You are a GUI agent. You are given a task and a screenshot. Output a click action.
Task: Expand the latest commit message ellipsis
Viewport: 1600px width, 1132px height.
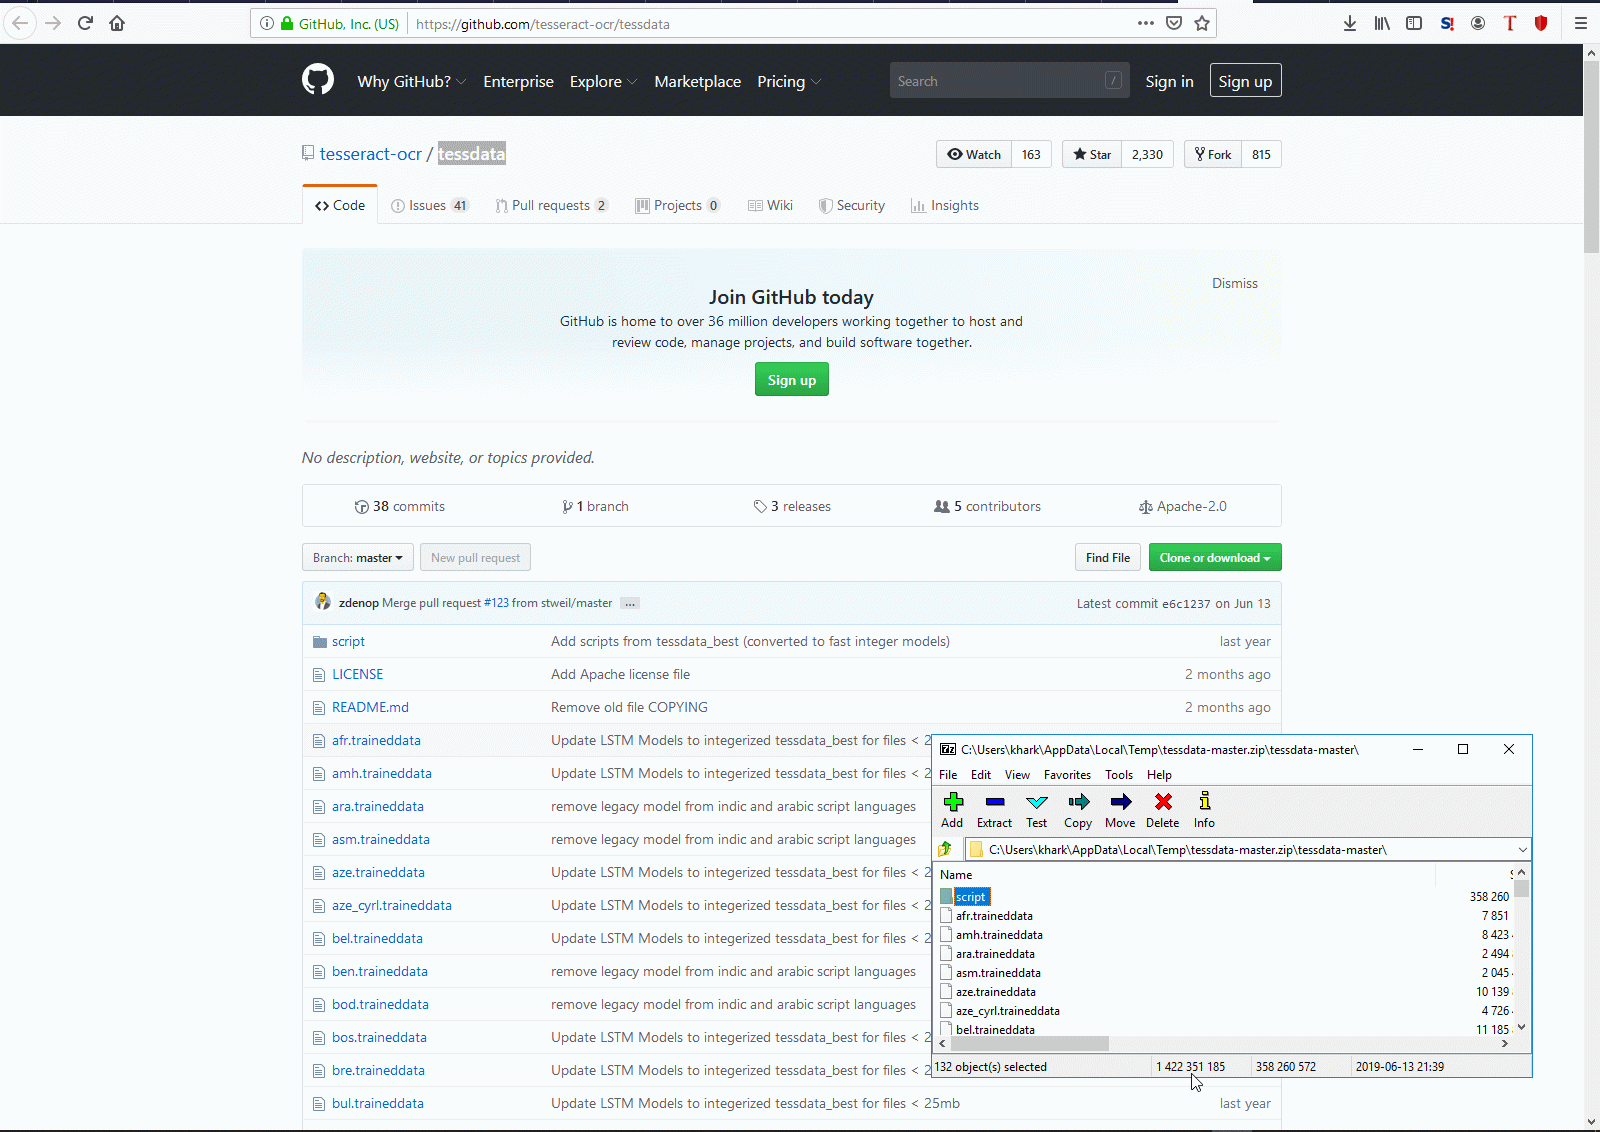click(x=630, y=603)
